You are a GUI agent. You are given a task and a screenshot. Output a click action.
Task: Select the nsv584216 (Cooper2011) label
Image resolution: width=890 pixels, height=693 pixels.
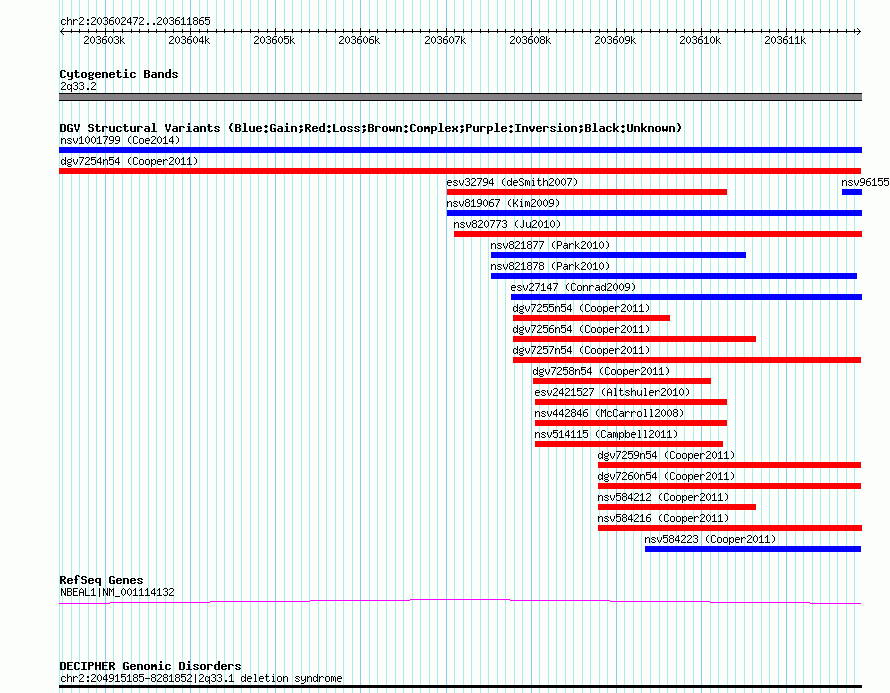(664, 518)
